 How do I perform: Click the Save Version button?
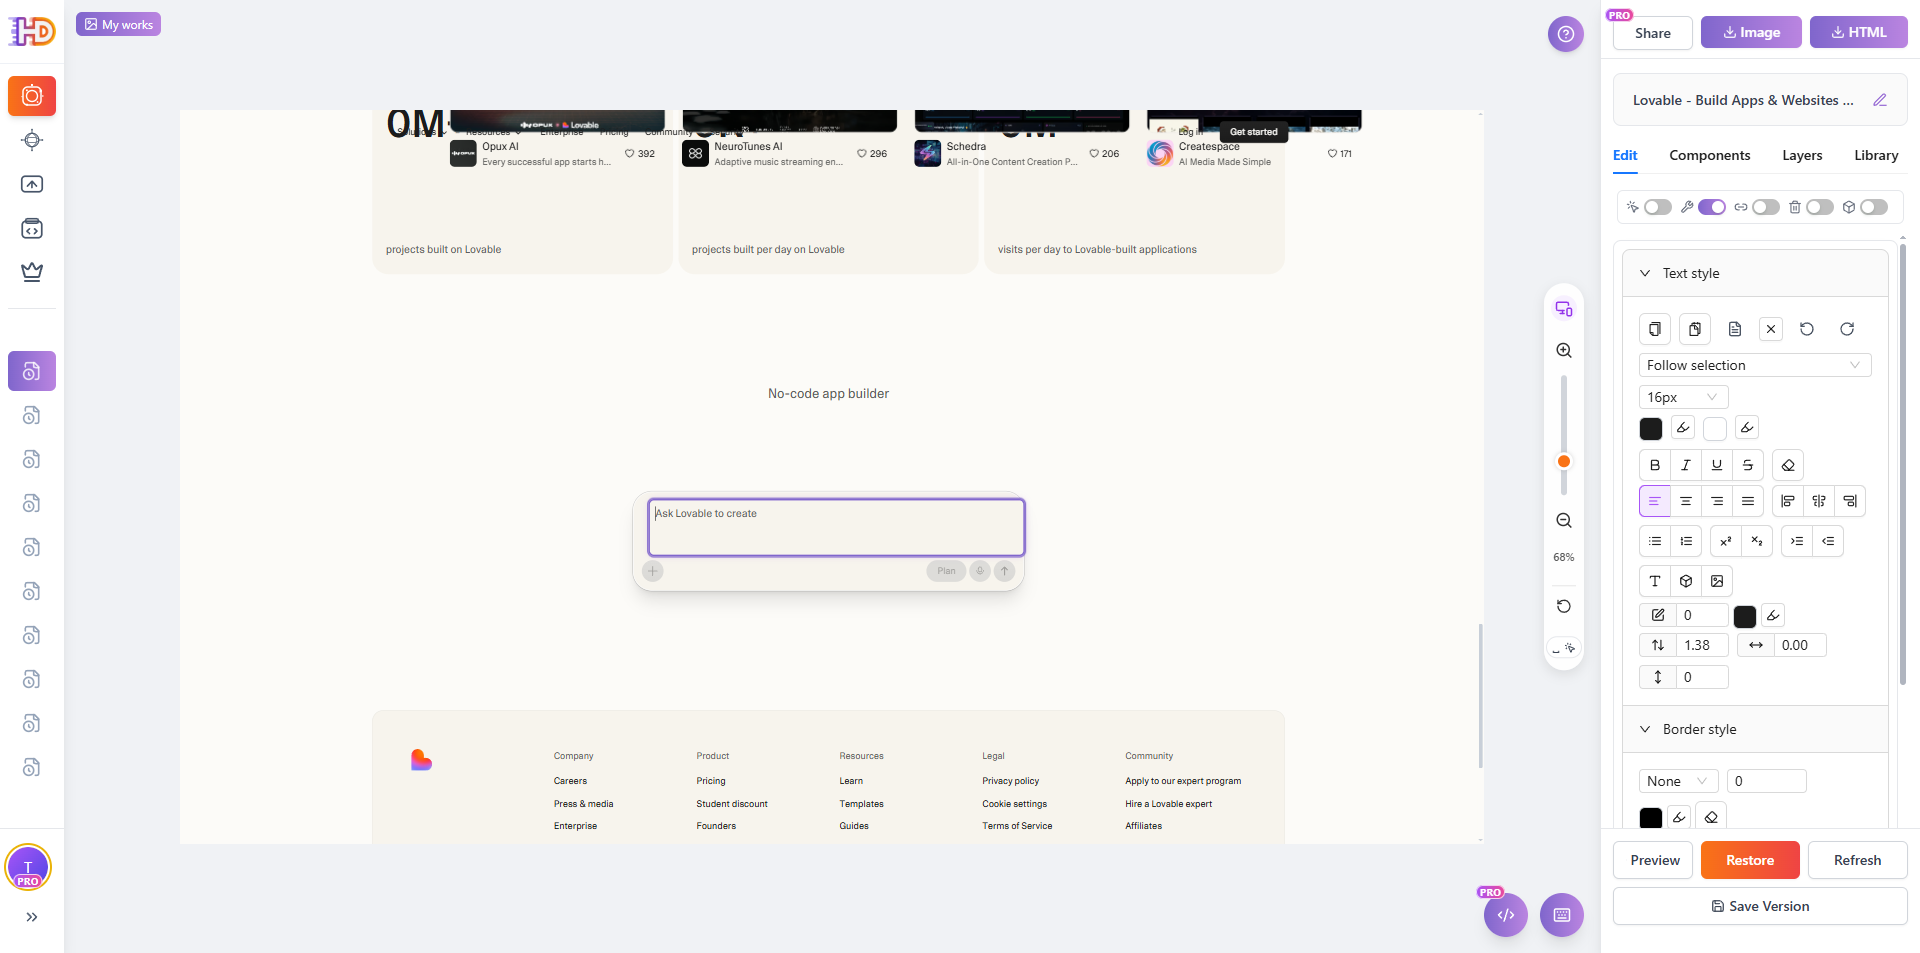pos(1760,906)
